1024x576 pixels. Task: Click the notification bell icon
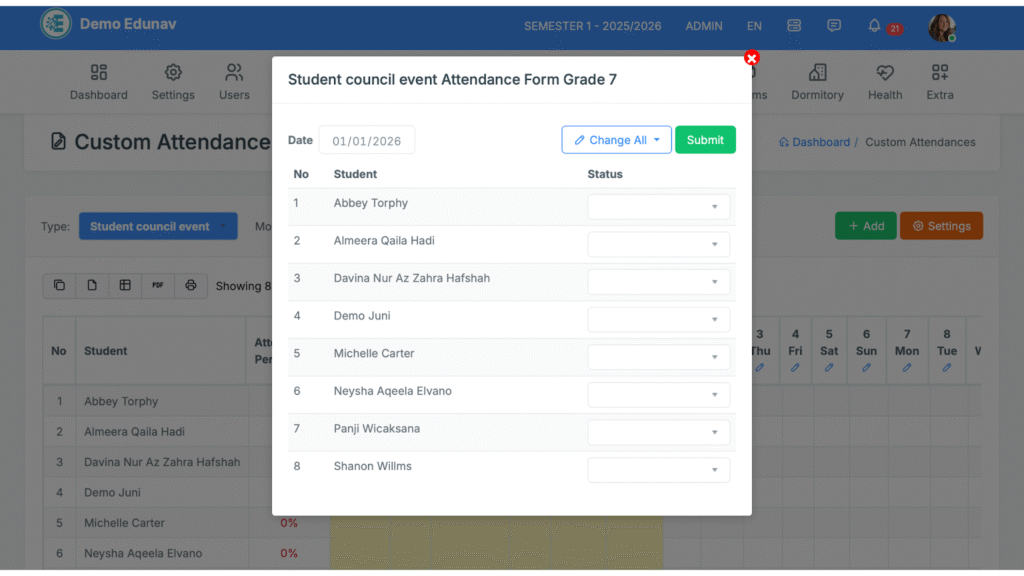[x=874, y=26]
